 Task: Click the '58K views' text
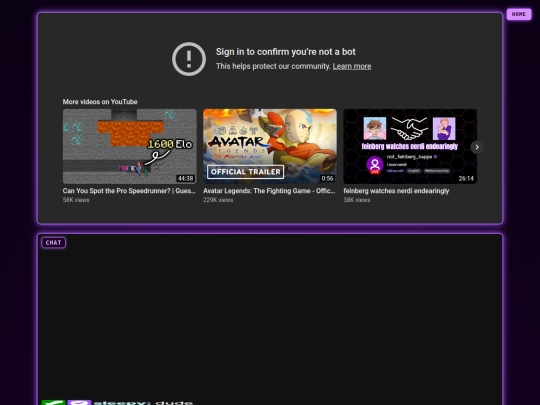(76, 200)
